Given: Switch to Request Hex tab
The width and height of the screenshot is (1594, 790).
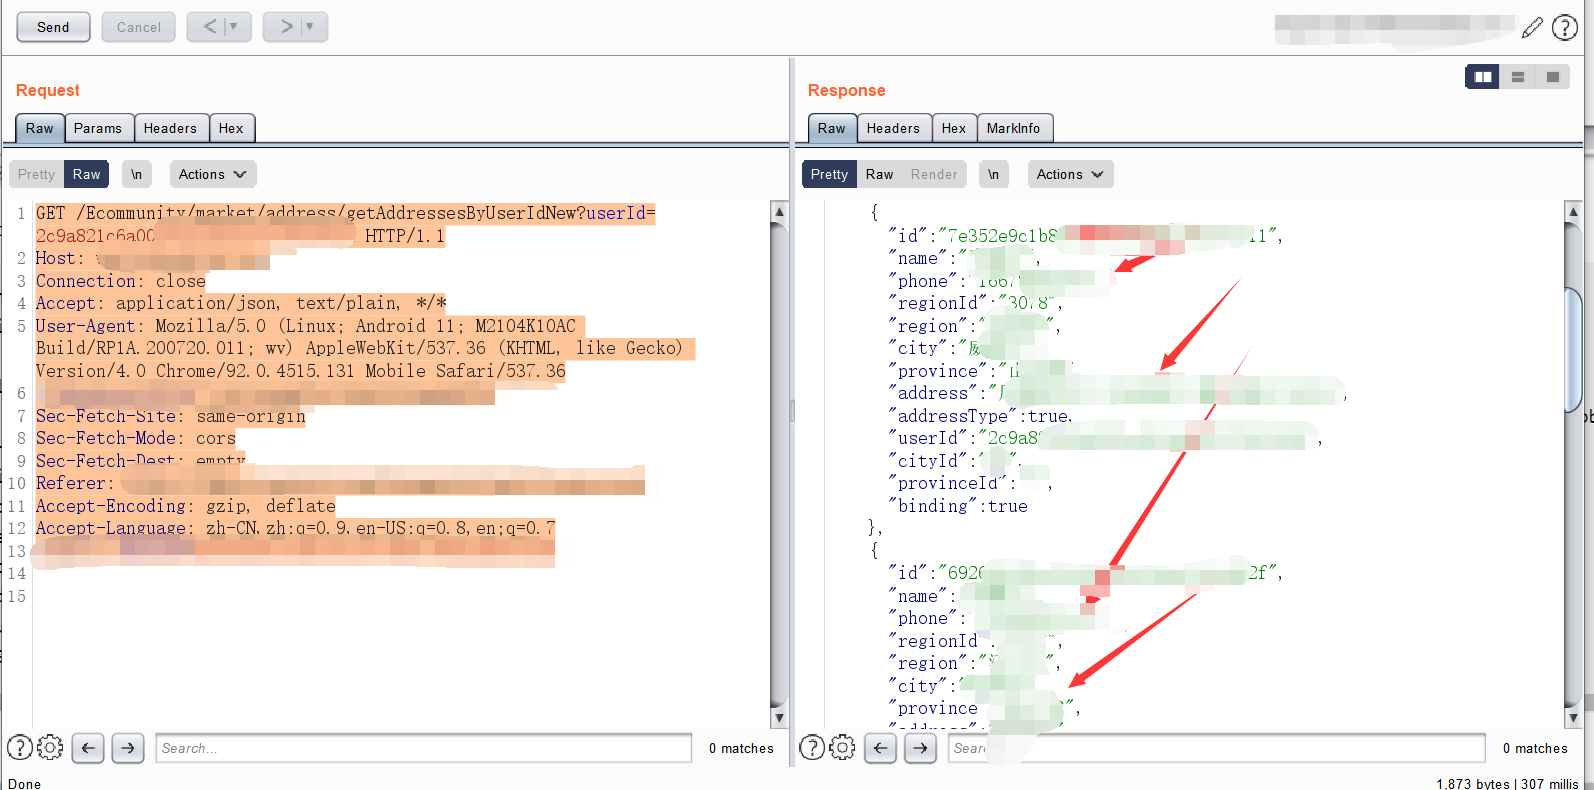Looking at the screenshot, I should coord(231,128).
